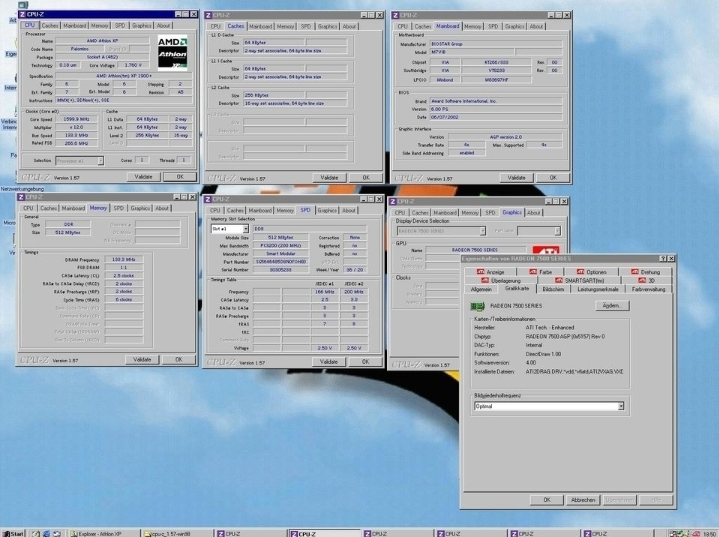Click the Z title icon of the CPU-Z Memory window

pyautogui.click(x=21, y=197)
